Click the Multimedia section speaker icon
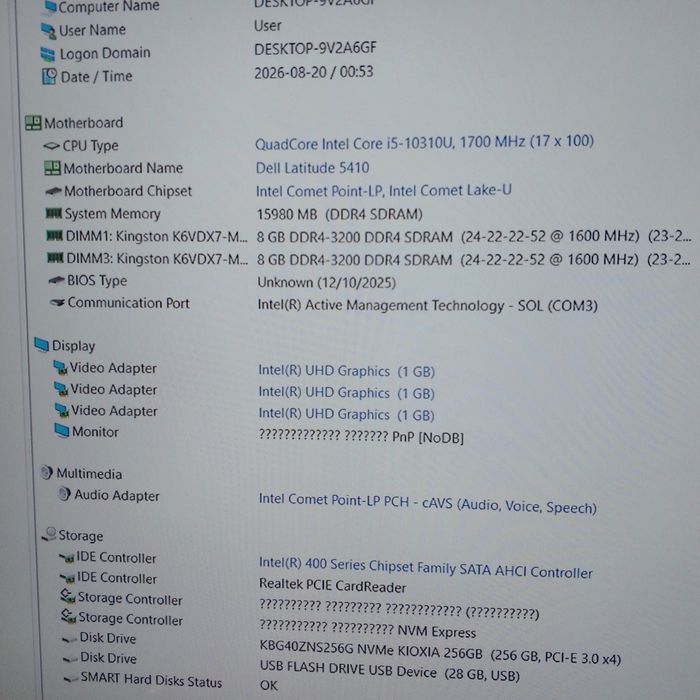Screen dimensions: 700x700 pyautogui.click(x=46, y=472)
